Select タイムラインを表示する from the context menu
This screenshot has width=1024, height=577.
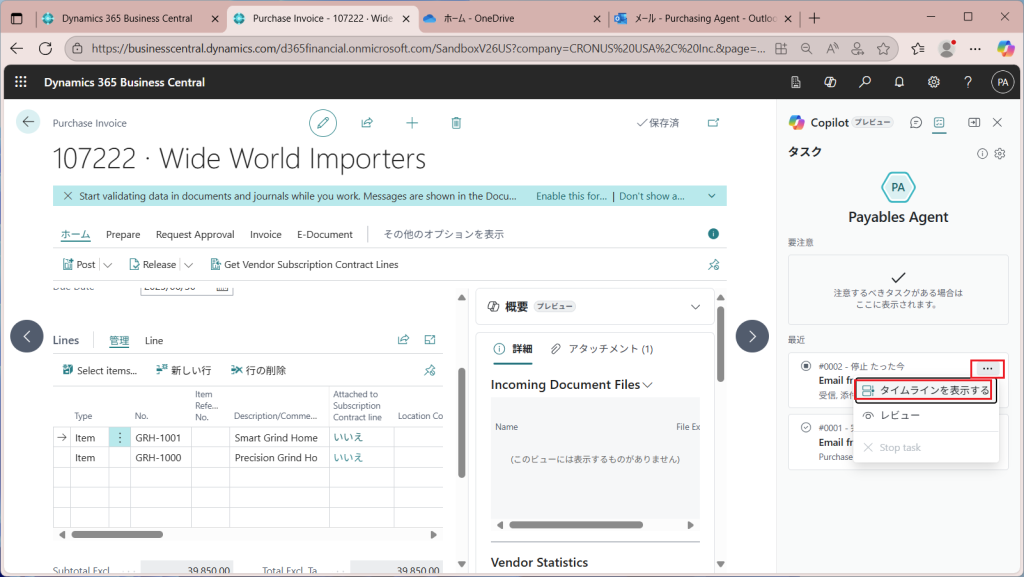tap(925, 390)
